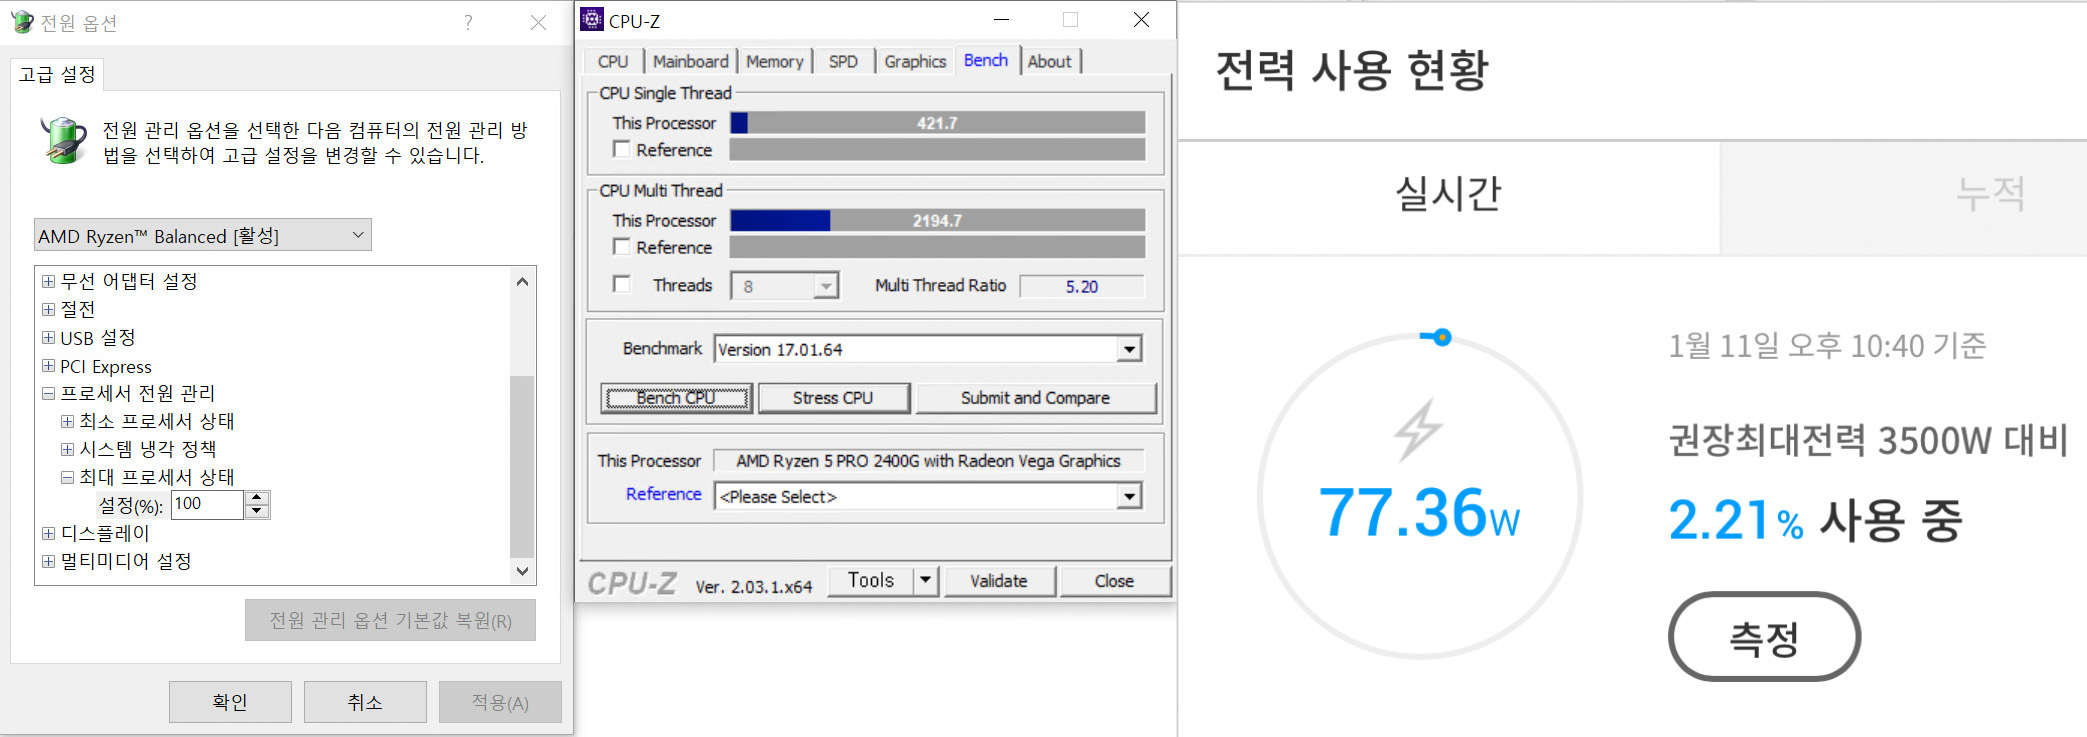The height and width of the screenshot is (737, 2087).
Task: Click the 측정 measure button
Action: [1764, 637]
